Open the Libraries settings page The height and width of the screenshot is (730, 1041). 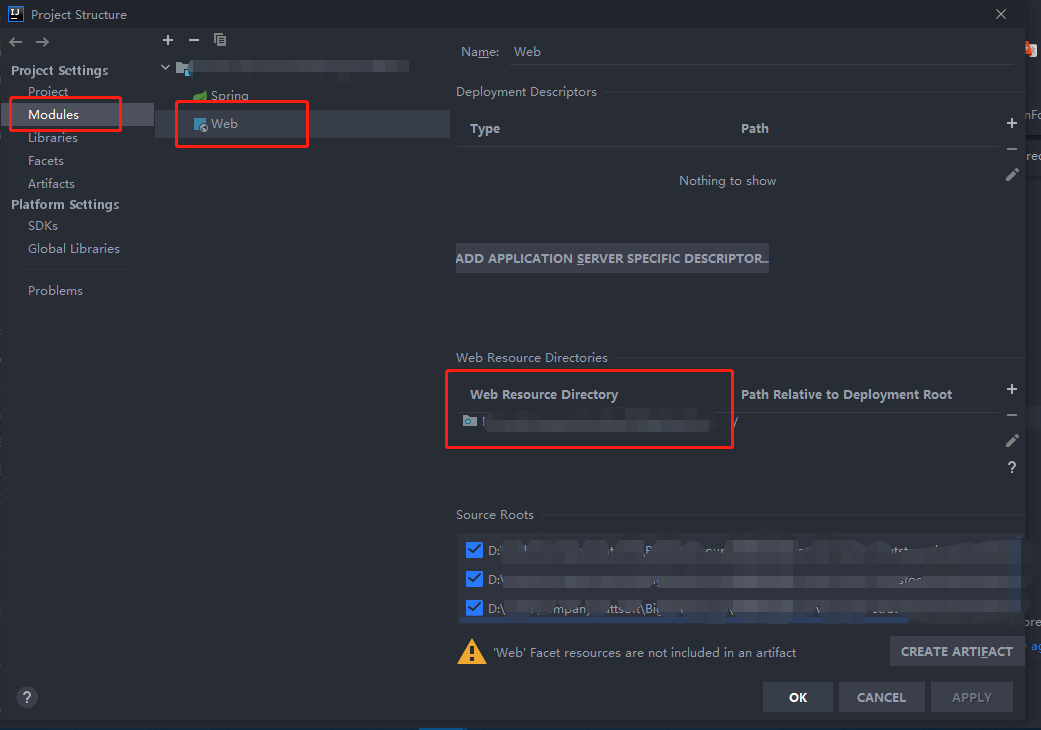(52, 138)
